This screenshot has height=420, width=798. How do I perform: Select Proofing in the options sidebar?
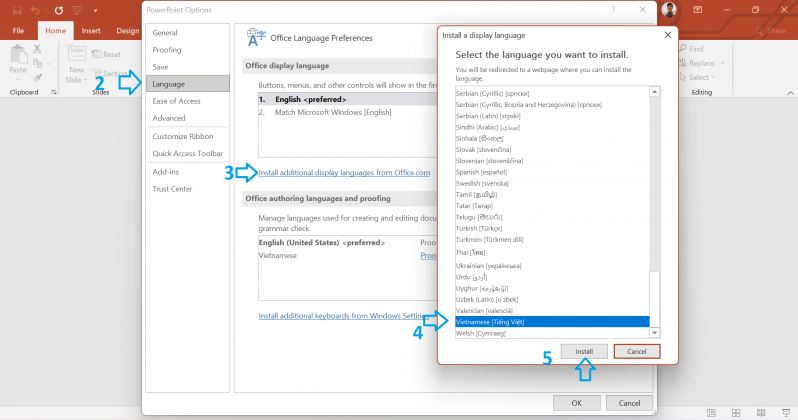click(167, 50)
